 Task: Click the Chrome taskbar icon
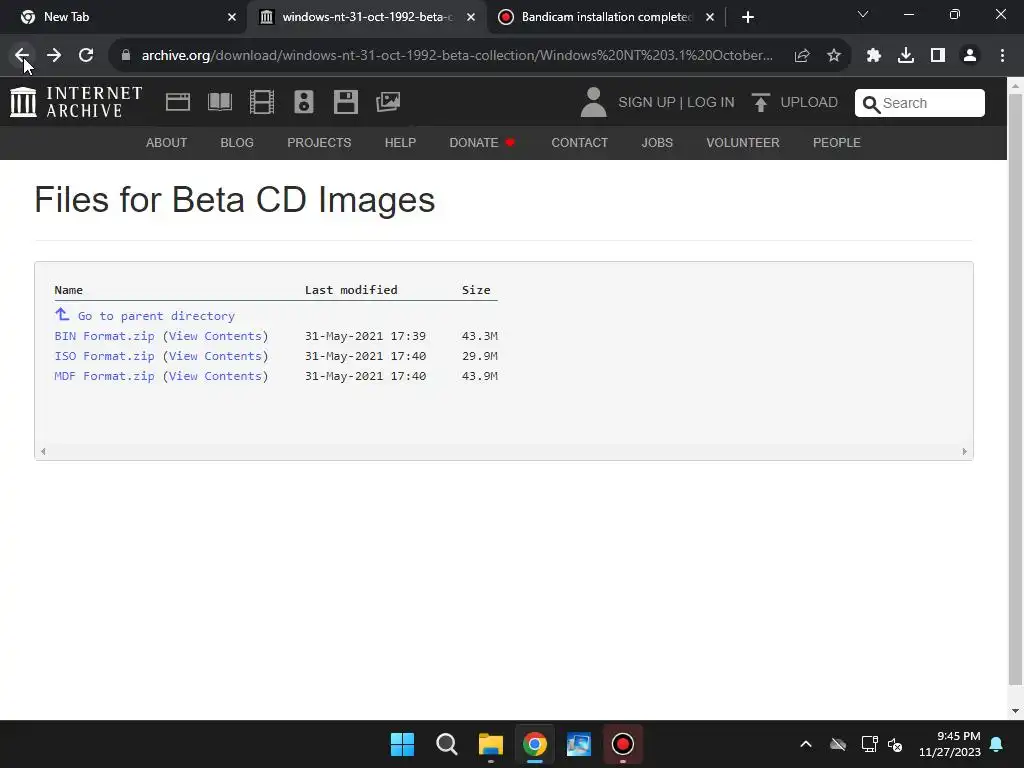(x=535, y=744)
